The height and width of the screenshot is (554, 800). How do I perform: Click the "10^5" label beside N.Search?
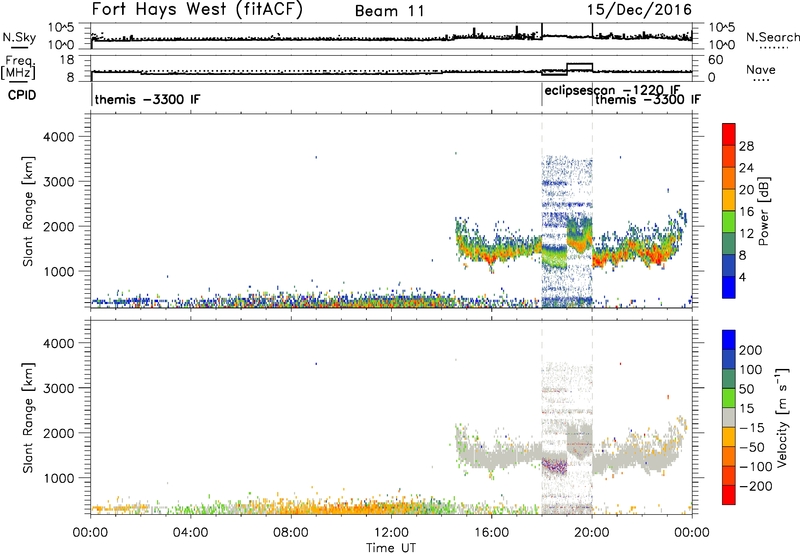coord(721,28)
